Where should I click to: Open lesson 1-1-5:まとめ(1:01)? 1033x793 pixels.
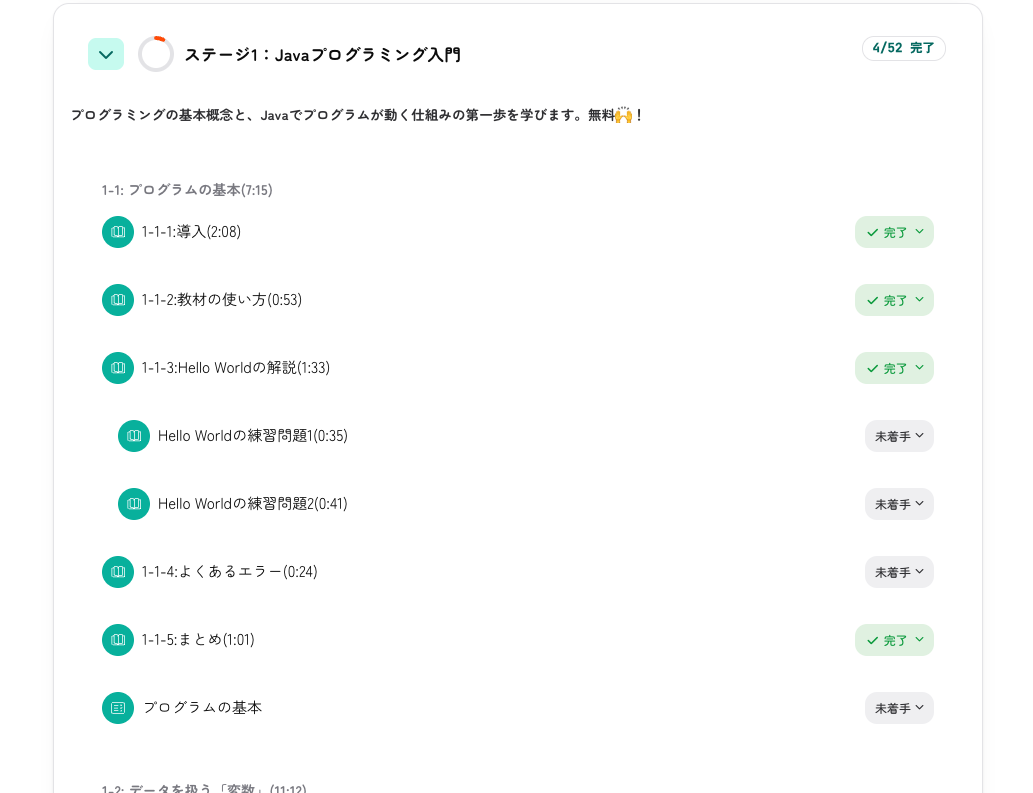(x=198, y=640)
